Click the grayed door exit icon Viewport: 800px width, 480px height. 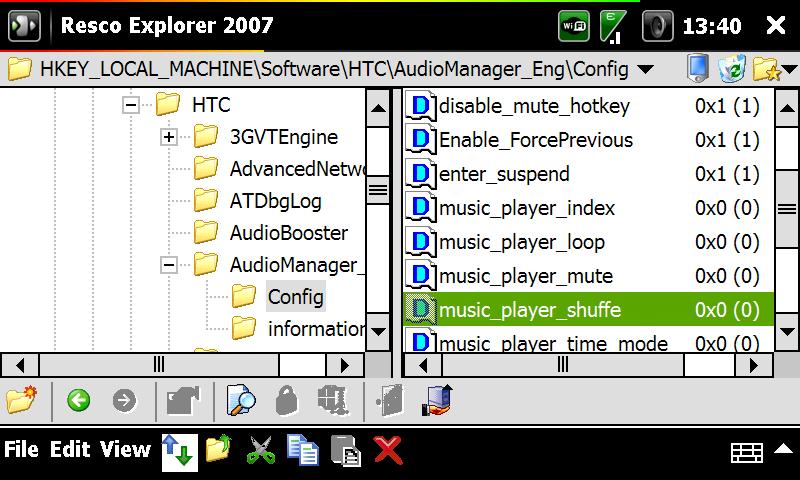point(390,400)
